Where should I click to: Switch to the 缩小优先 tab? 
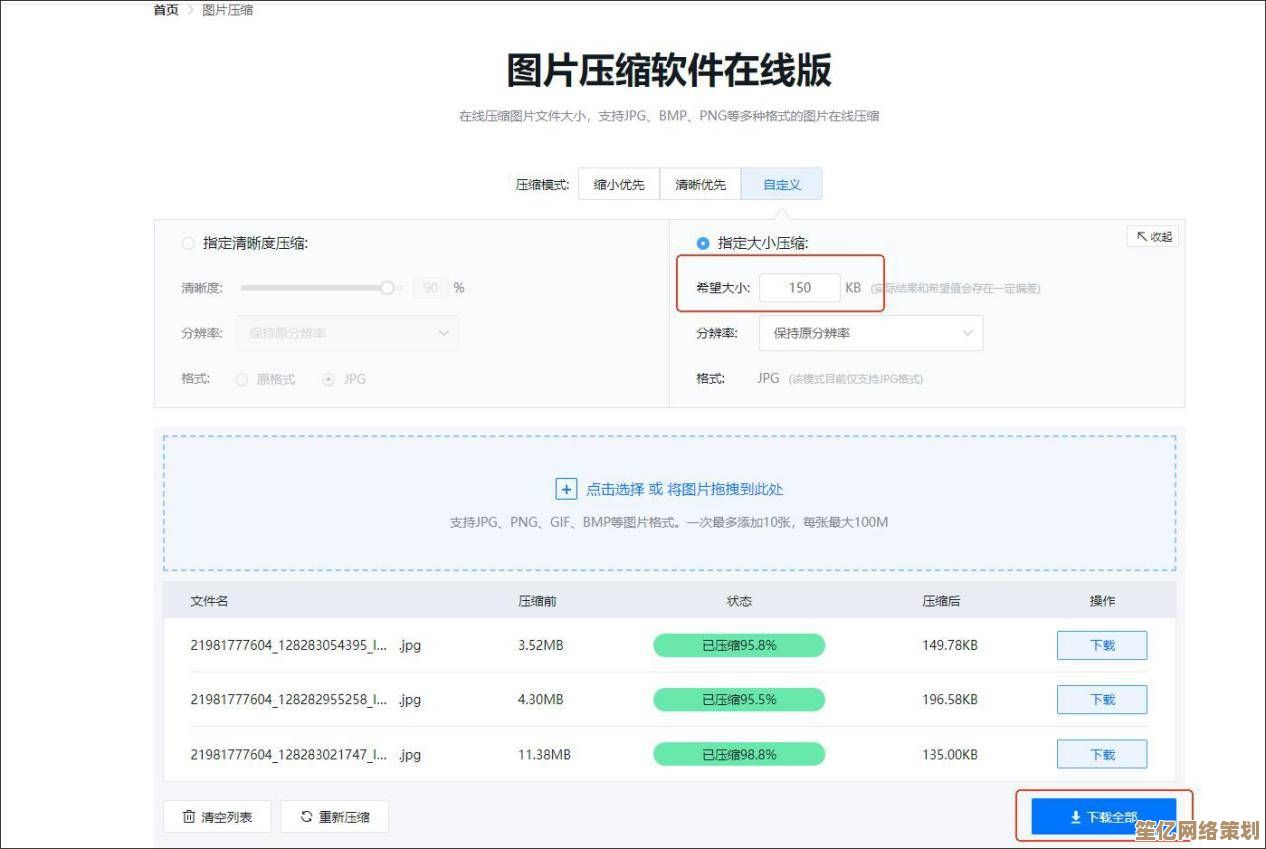click(x=618, y=184)
